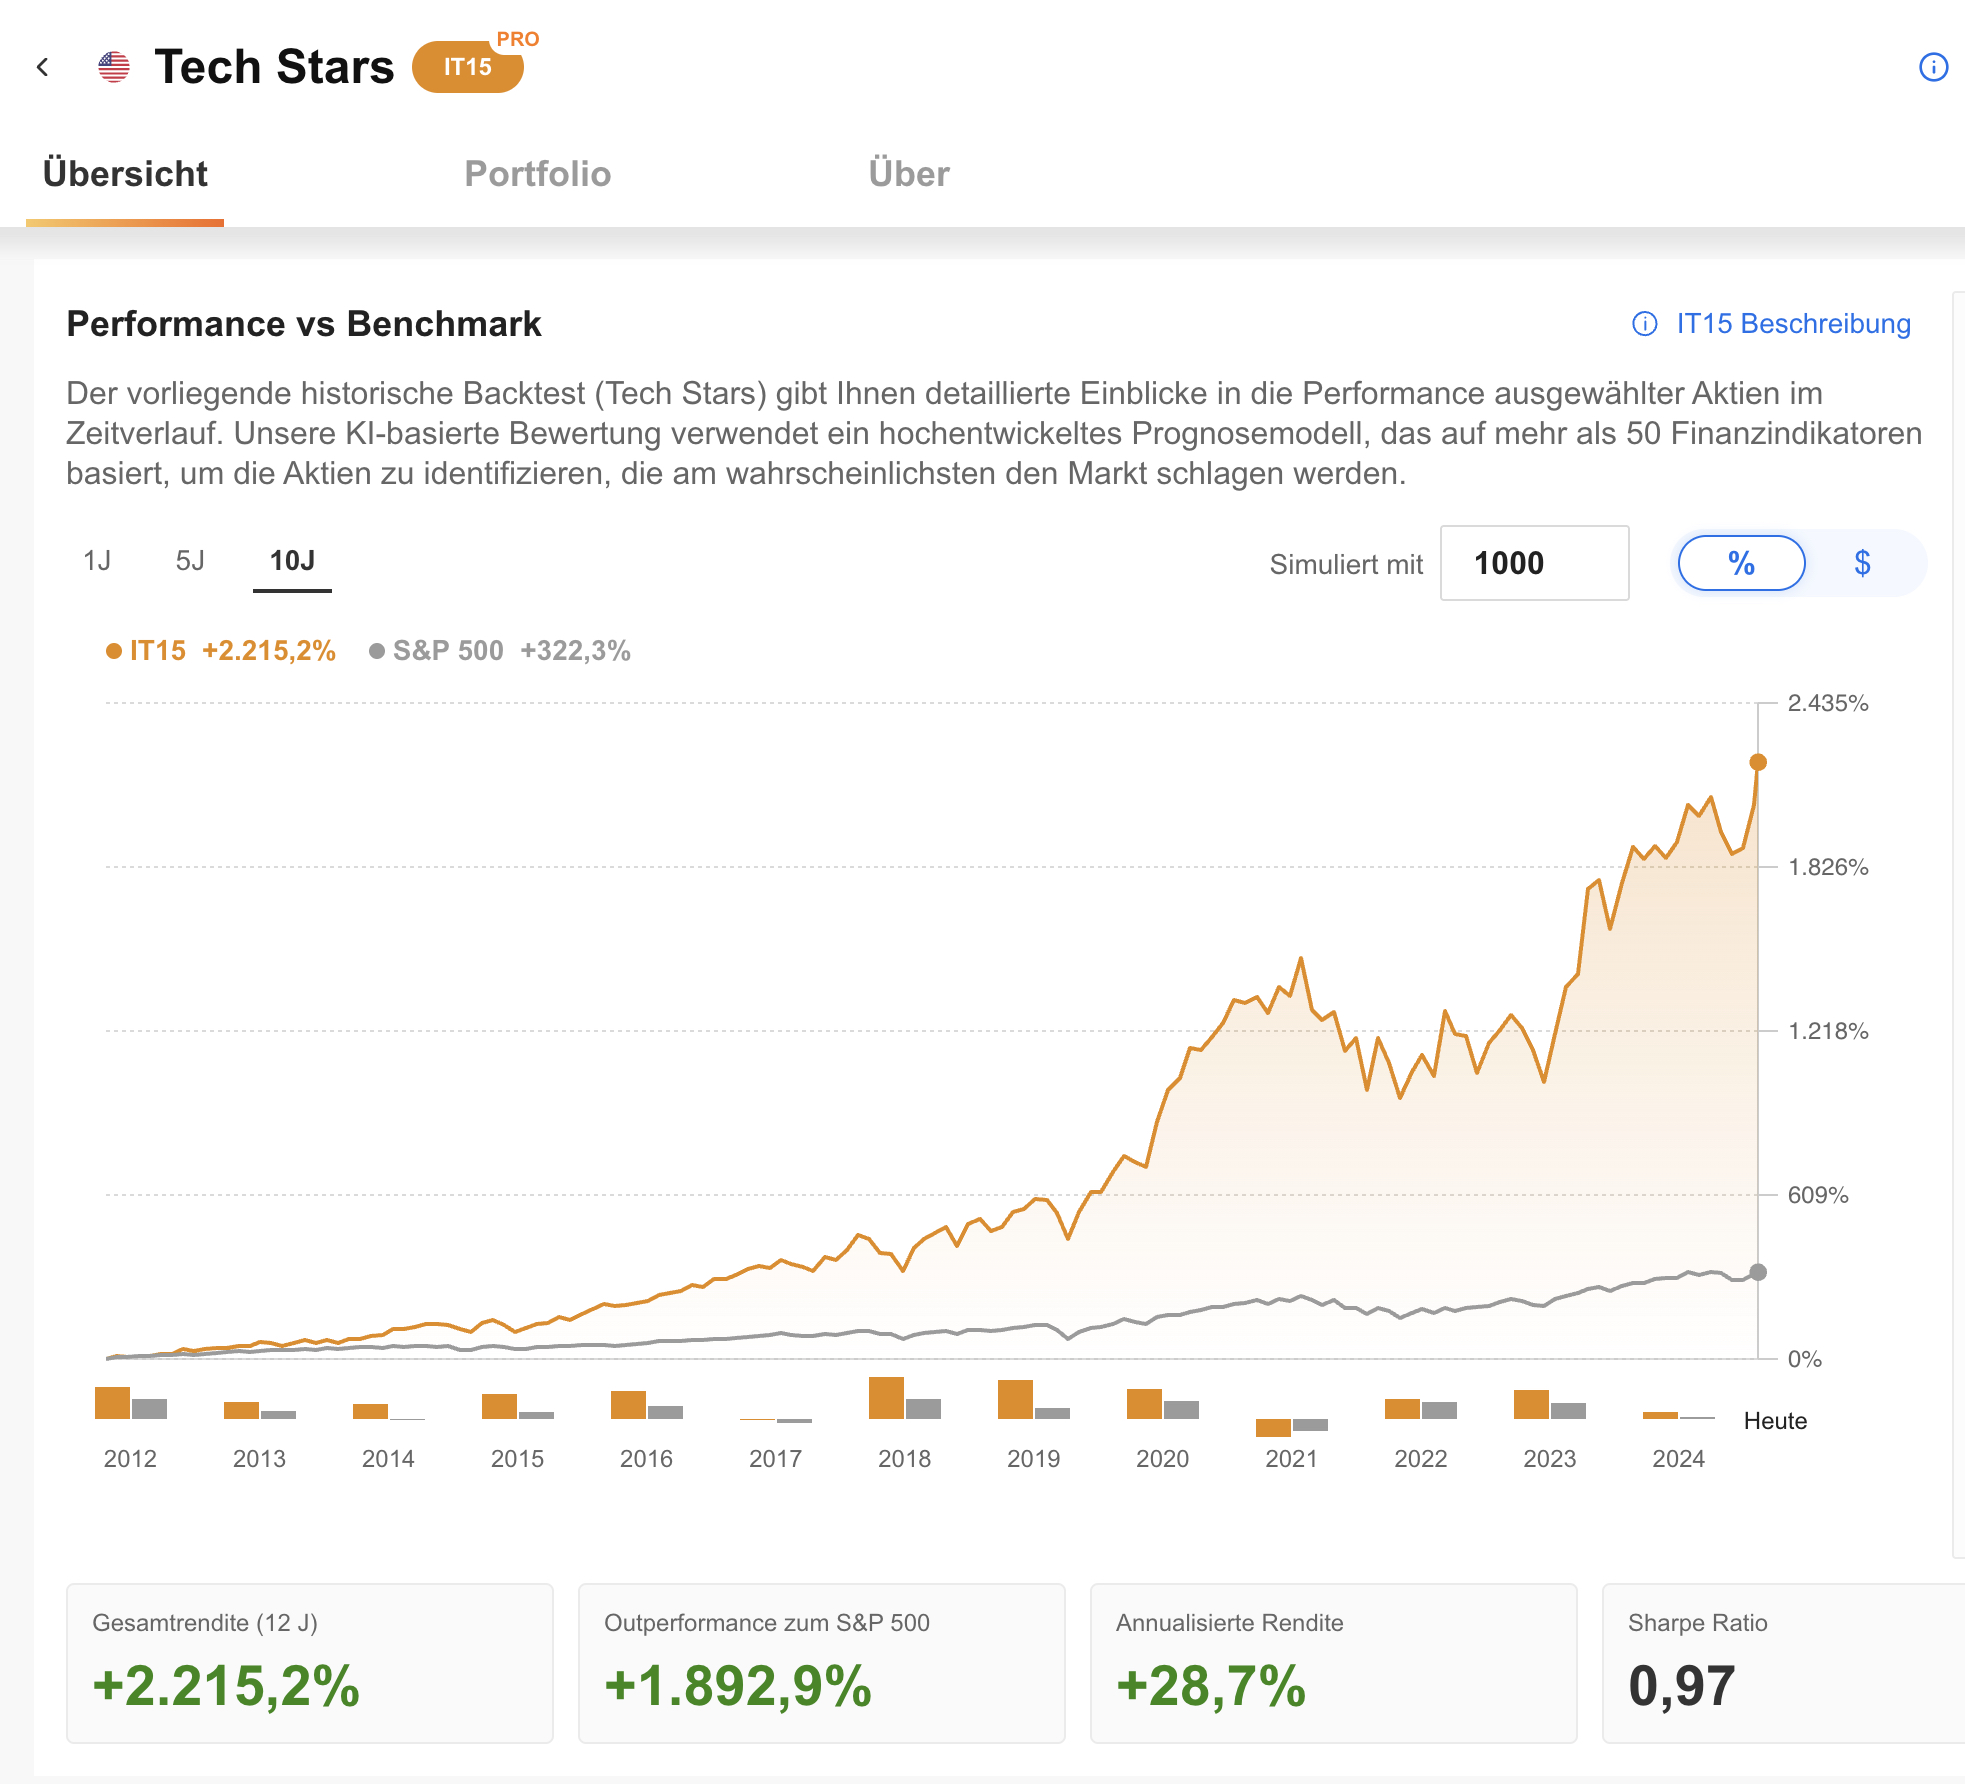Click the info icon beside IT15 Beschreibung
Screen dimensions: 1965x1784
tap(1645, 324)
